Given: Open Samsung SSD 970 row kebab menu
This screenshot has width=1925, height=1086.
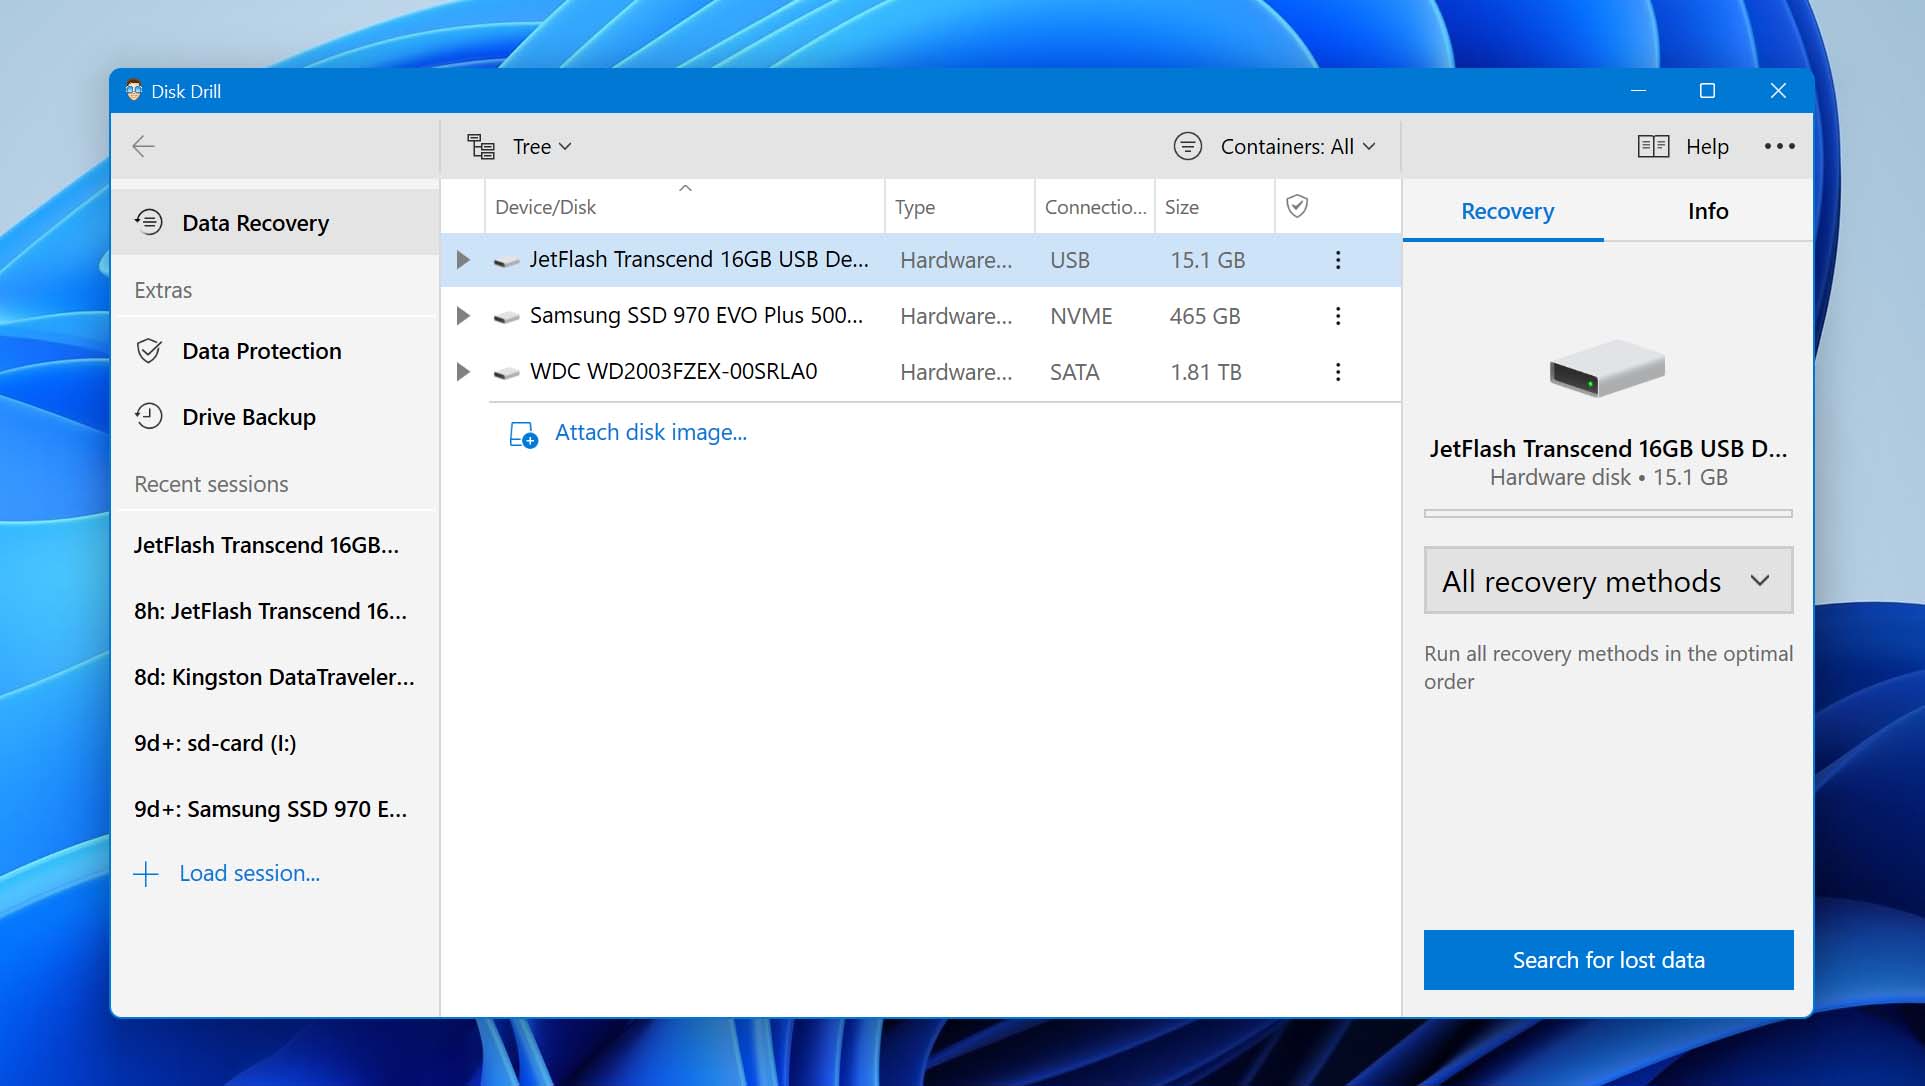Looking at the screenshot, I should [x=1338, y=317].
